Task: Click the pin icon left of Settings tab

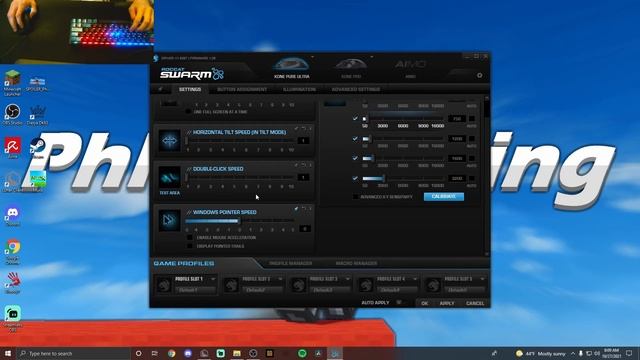Action: tap(160, 89)
